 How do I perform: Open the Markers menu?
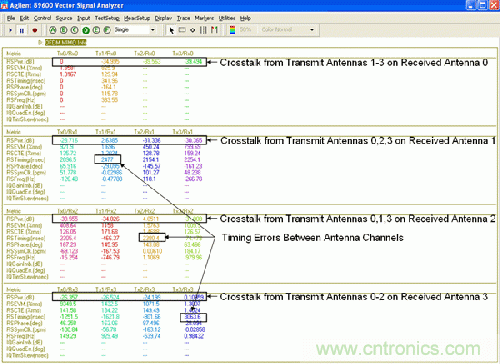204,18
